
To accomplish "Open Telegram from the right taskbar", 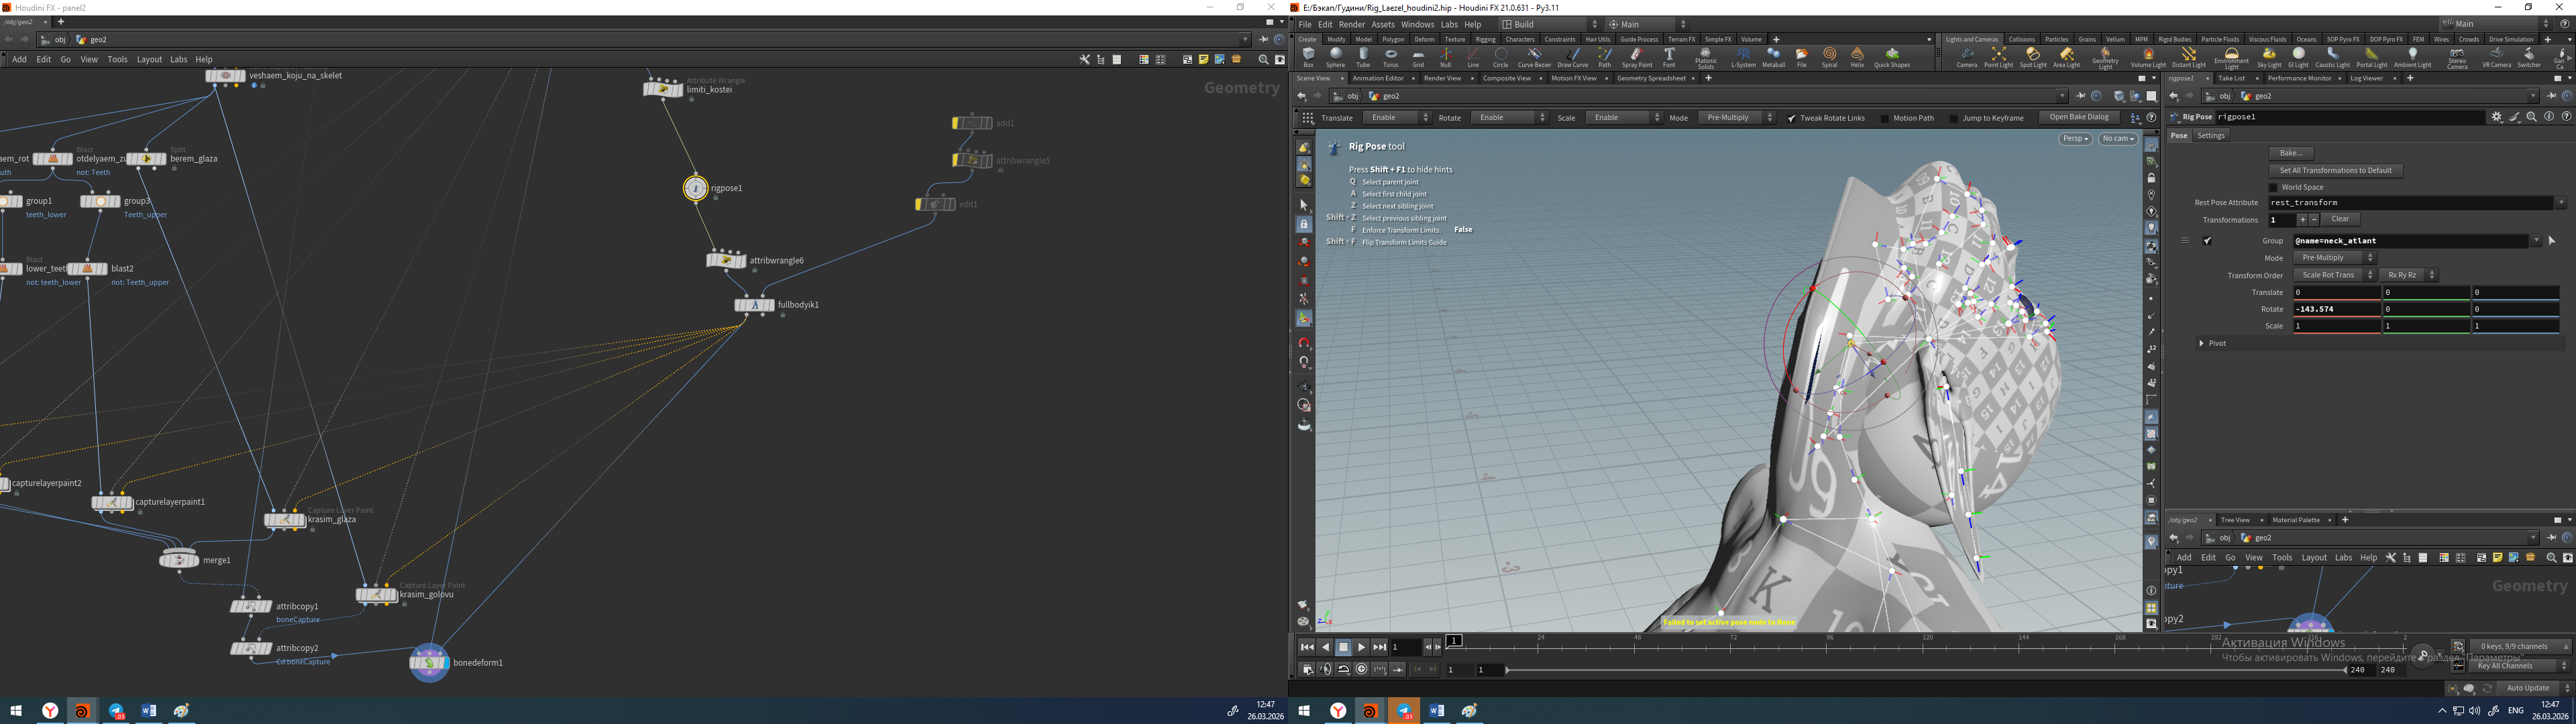I will pyautogui.click(x=1404, y=711).
